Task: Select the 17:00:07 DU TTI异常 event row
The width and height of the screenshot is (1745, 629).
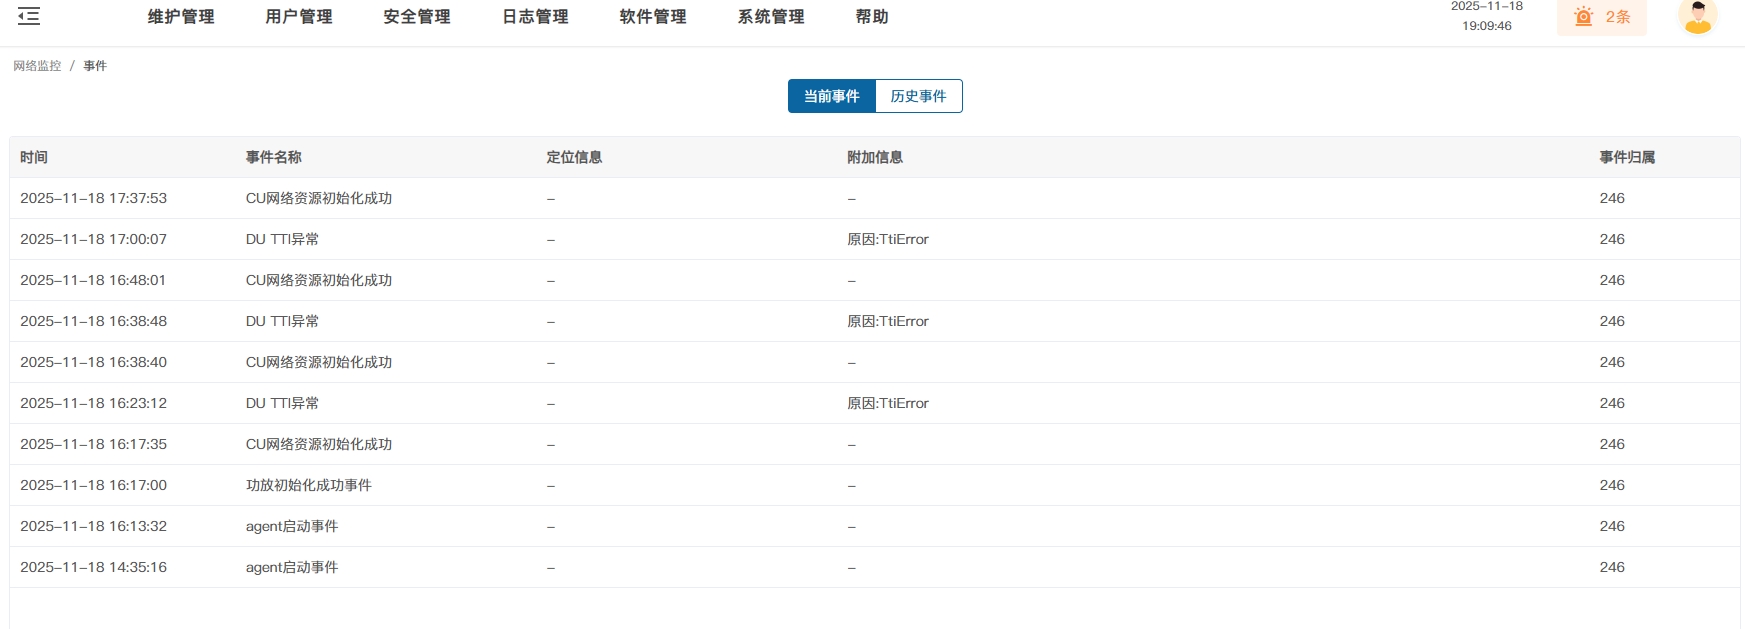Action: click(282, 239)
